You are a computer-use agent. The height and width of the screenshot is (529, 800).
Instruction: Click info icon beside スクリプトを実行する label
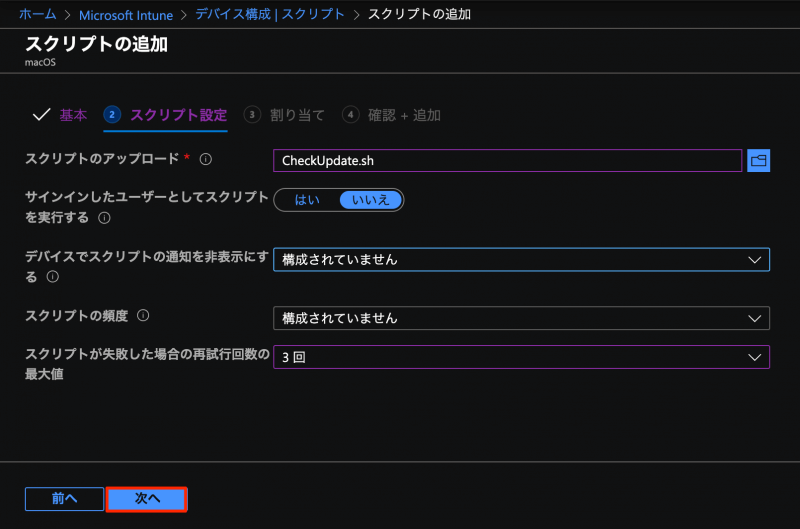[x=104, y=217]
